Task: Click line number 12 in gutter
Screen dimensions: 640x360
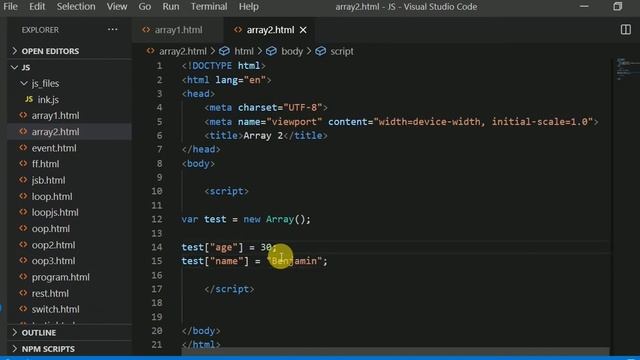Action: point(157,220)
